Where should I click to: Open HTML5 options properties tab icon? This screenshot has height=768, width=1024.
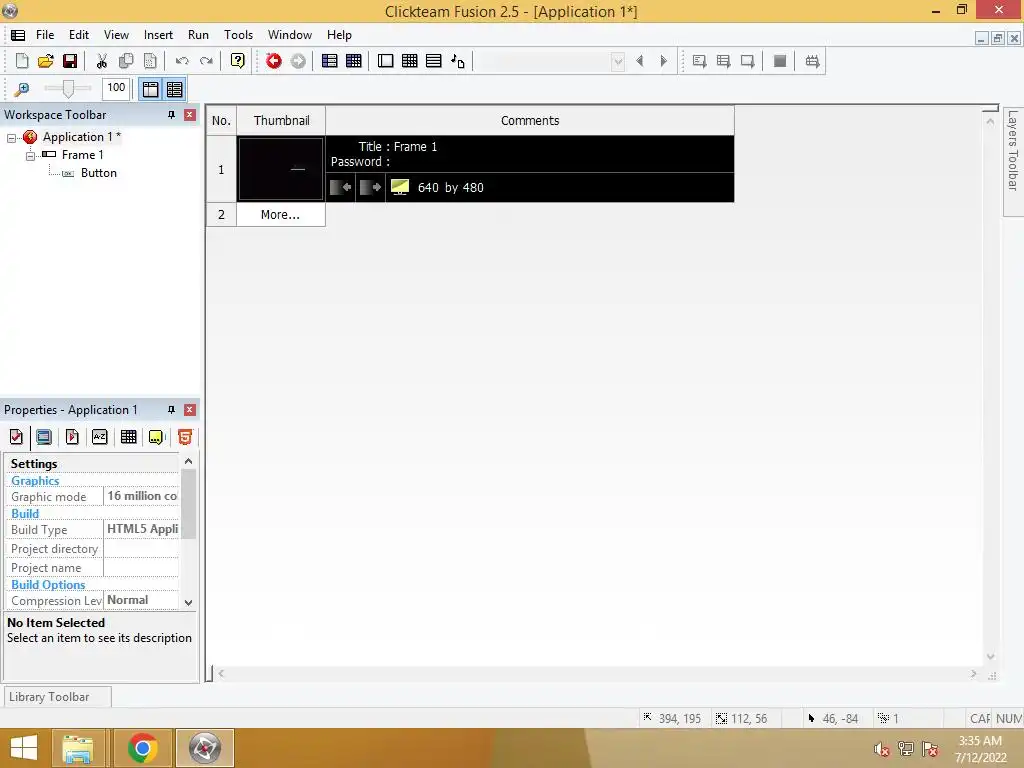click(x=185, y=437)
